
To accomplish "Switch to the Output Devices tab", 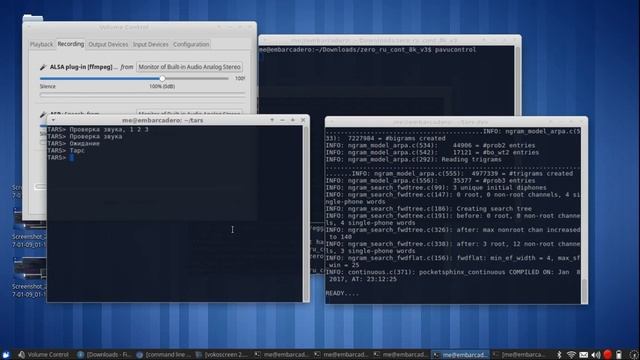I will coord(108,44).
